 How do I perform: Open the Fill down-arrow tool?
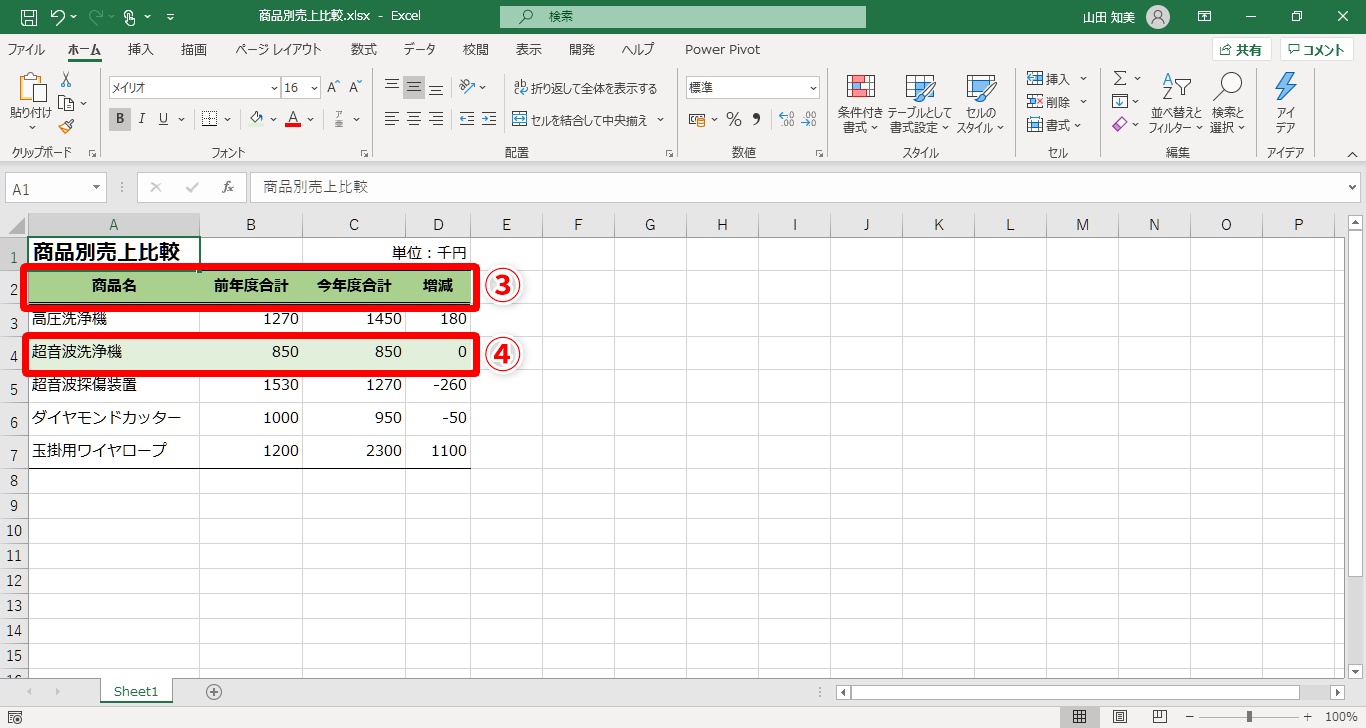coord(1120,101)
